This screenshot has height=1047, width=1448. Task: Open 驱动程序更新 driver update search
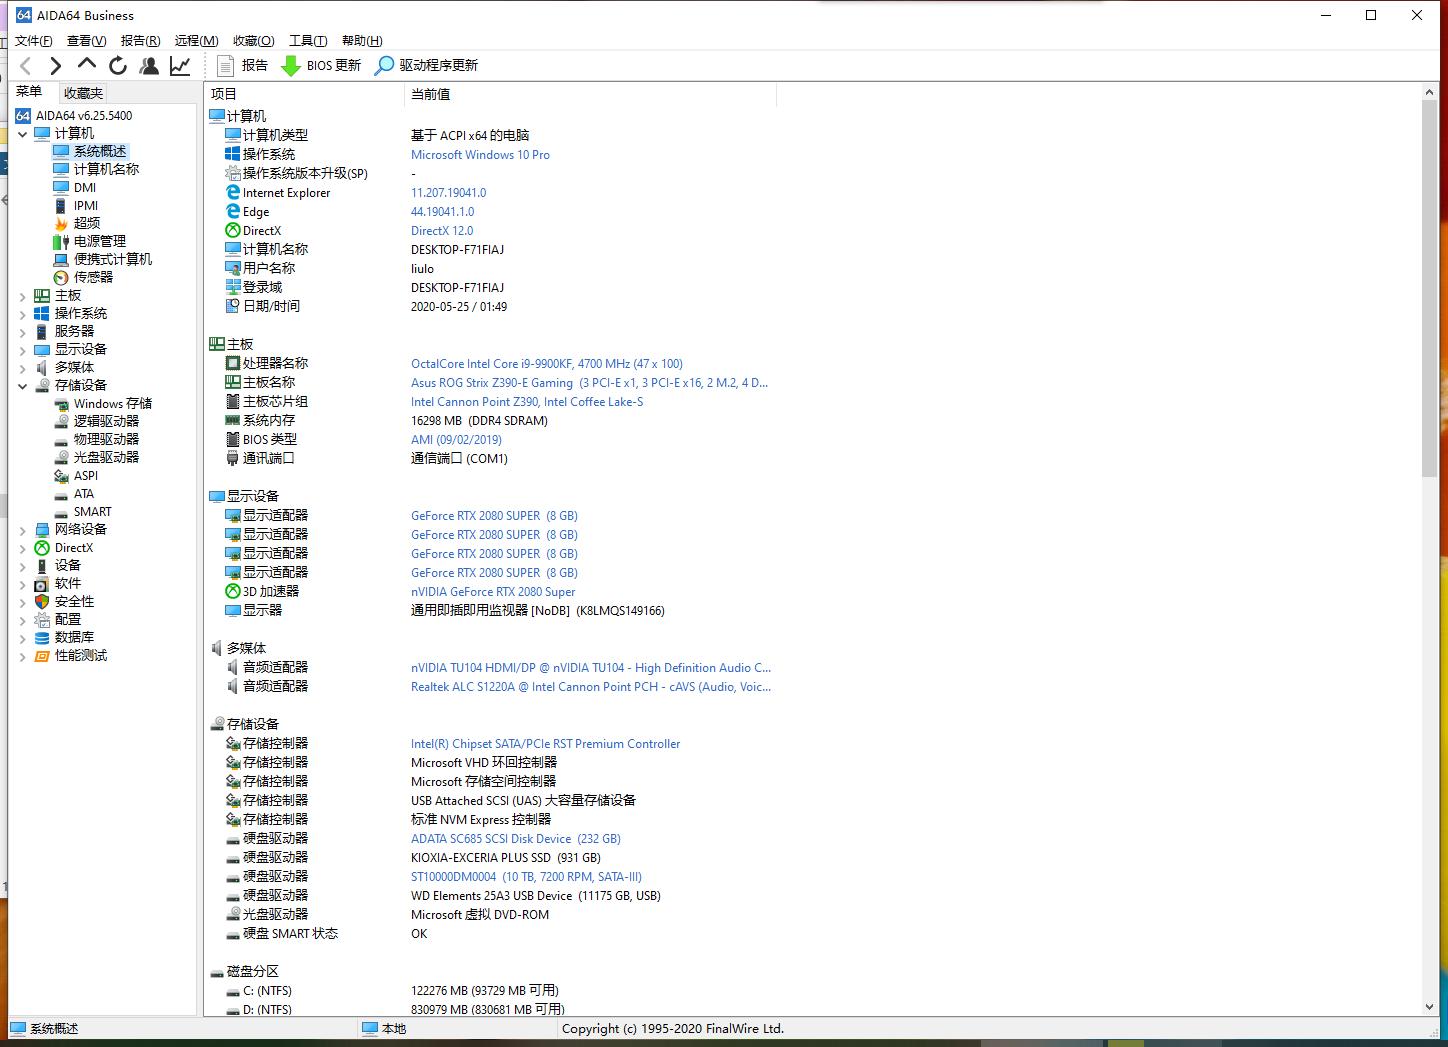tap(426, 66)
